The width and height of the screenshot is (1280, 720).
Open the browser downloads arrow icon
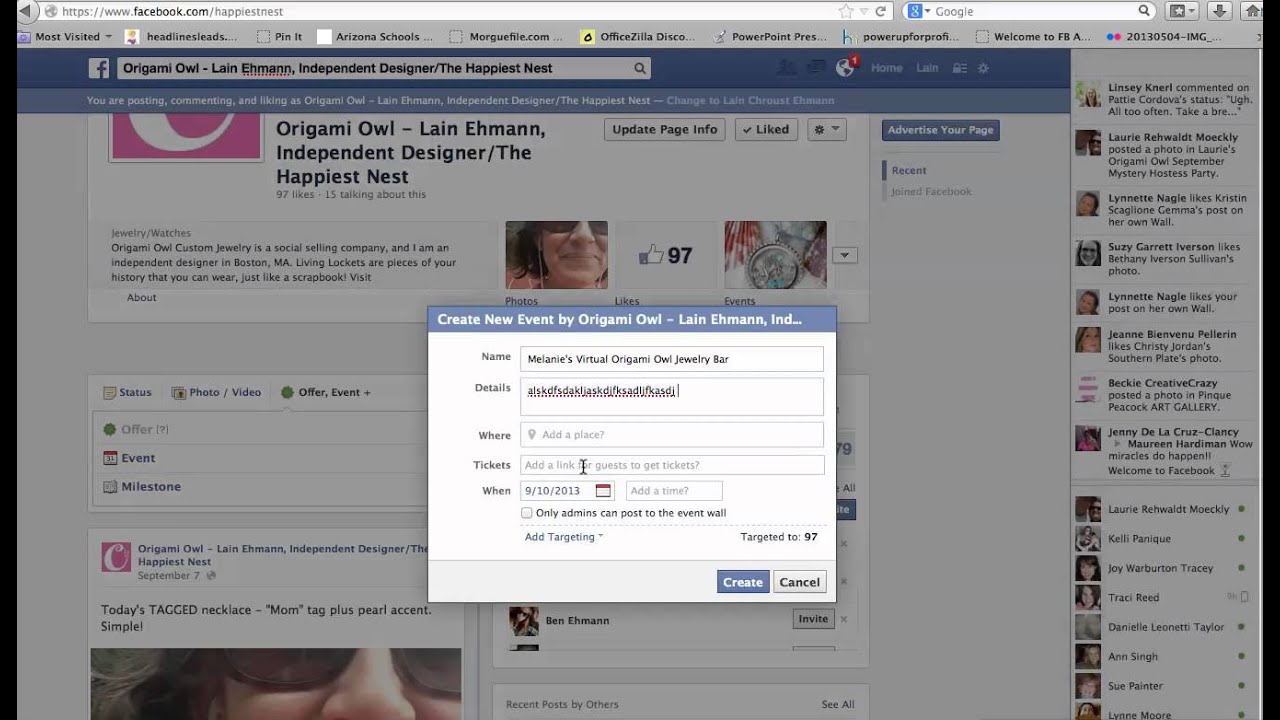coord(1219,11)
